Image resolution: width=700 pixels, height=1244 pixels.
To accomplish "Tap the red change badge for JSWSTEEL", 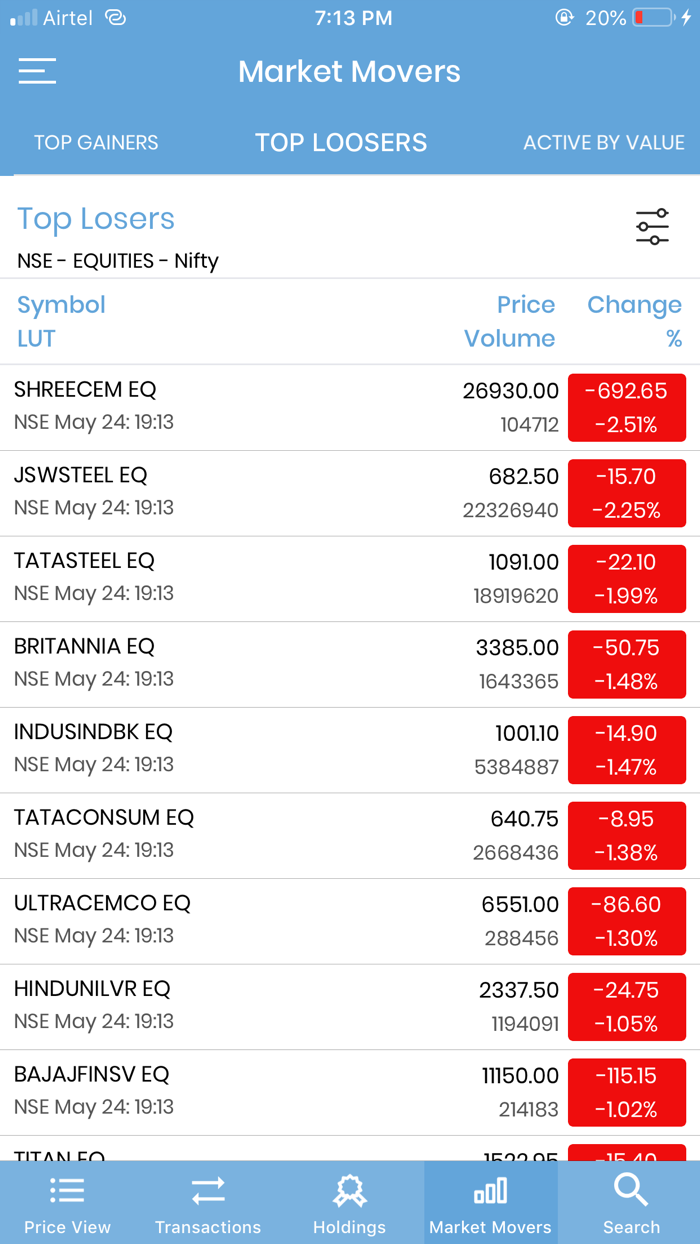I will (x=627, y=492).
